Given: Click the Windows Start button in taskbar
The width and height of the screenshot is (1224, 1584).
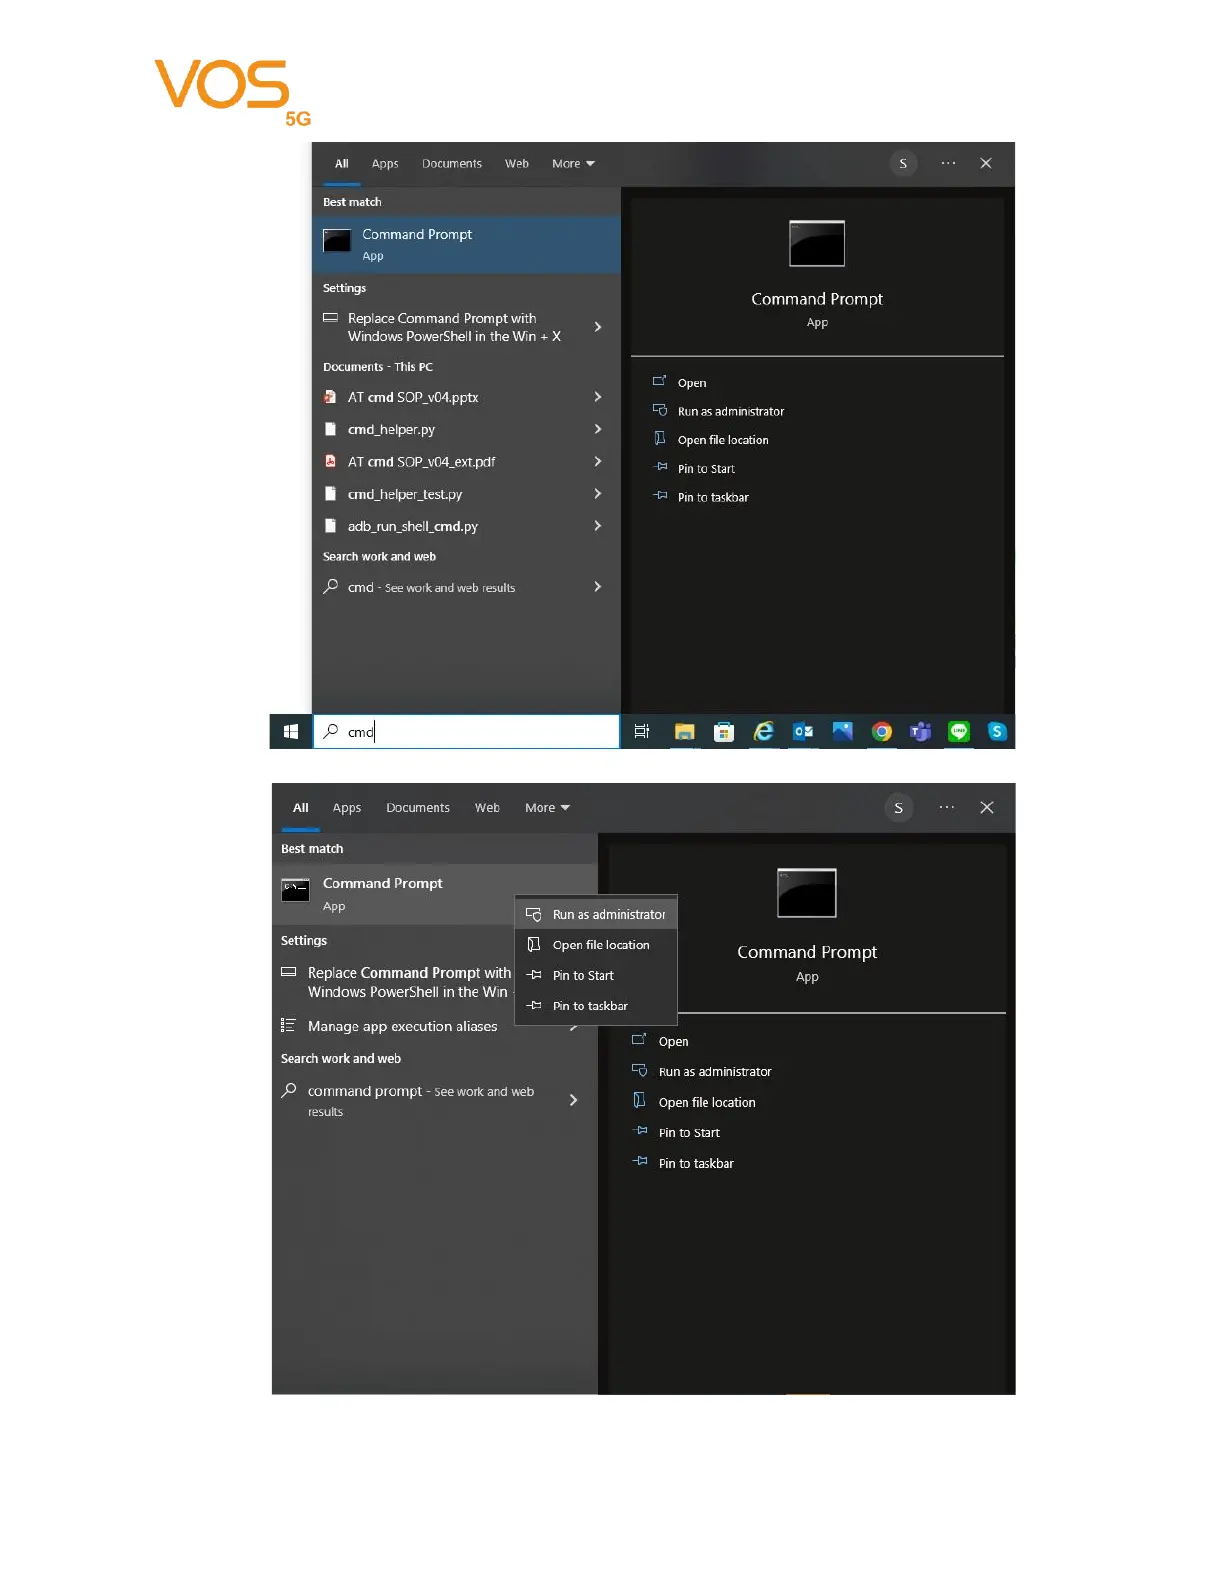Looking at the screenshot, I should click(291, 732).
